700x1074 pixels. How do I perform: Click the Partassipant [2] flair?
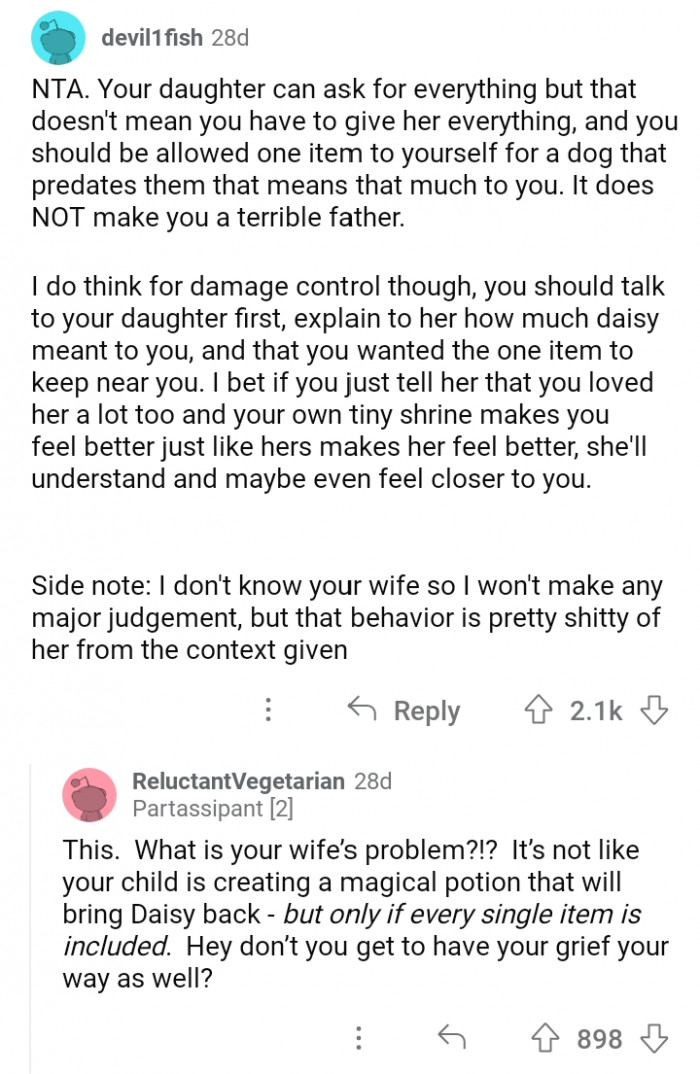coord(212,807)
